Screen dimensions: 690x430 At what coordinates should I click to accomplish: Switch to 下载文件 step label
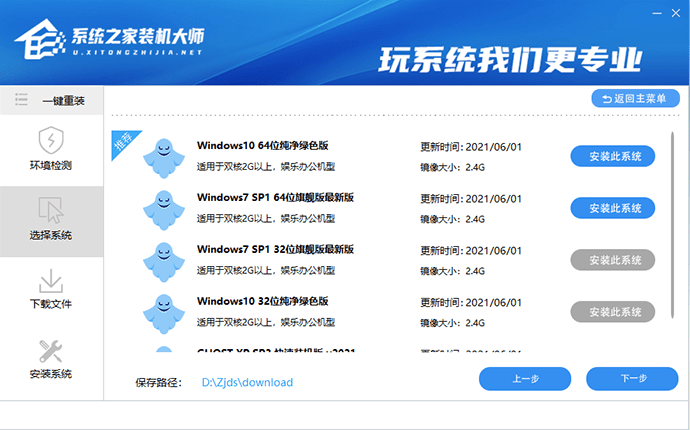point(51,304)
